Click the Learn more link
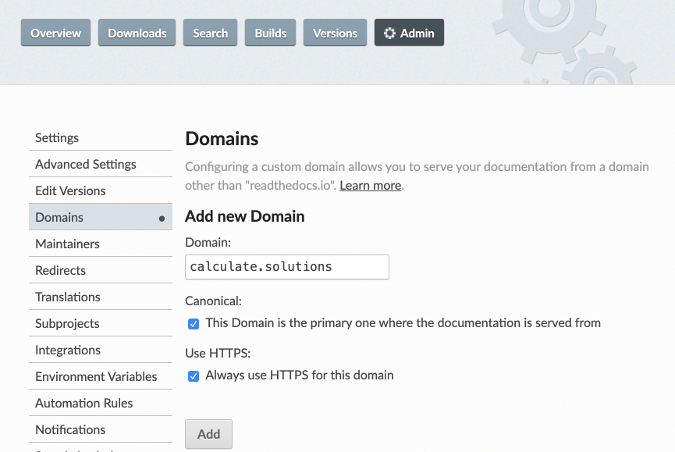This screenshot has width=675, height=452. tap(370, 186)
